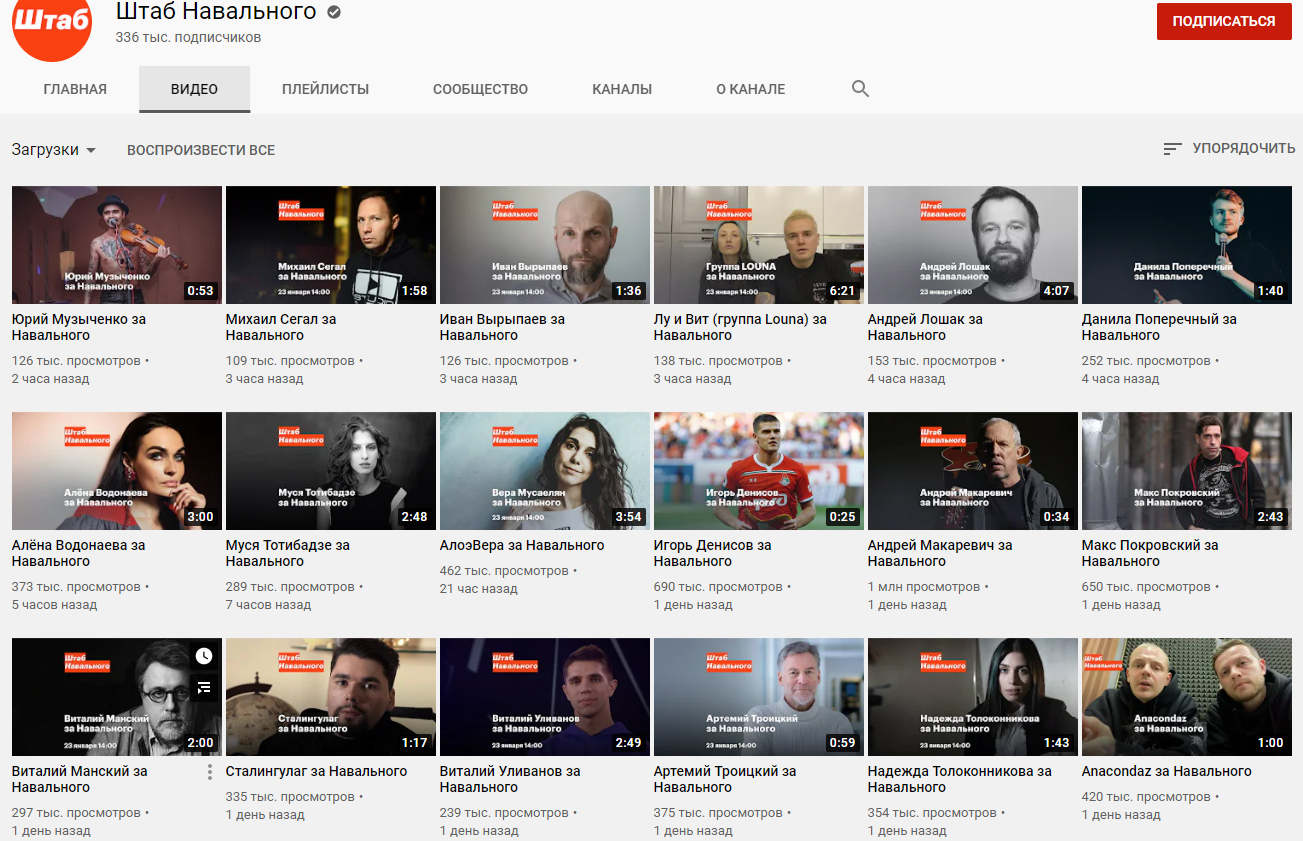
Task: Play the Муся Тотибадзе video thumbnail
Action: [331, 471]
